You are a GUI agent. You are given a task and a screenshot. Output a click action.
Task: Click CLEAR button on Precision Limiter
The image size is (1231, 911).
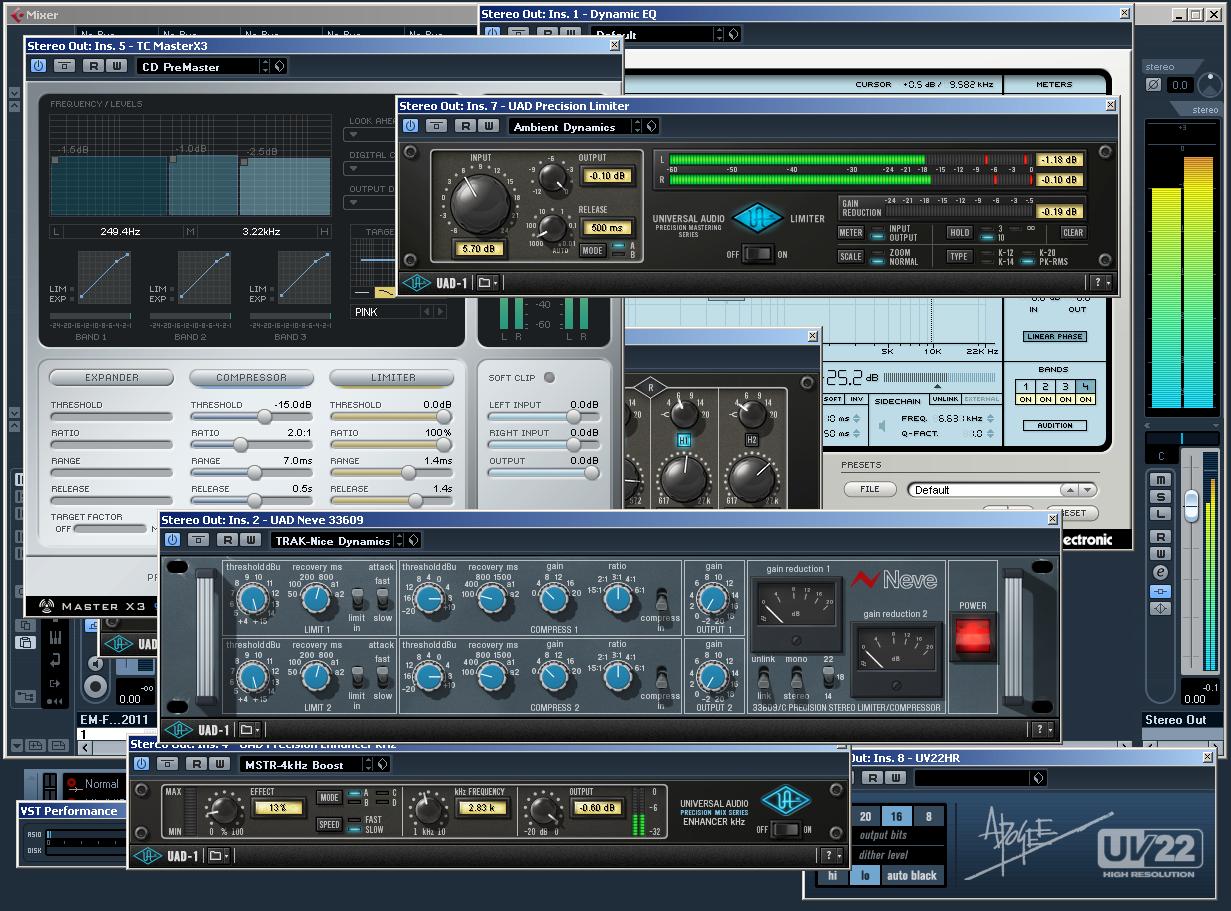[x=1073, y=233]
